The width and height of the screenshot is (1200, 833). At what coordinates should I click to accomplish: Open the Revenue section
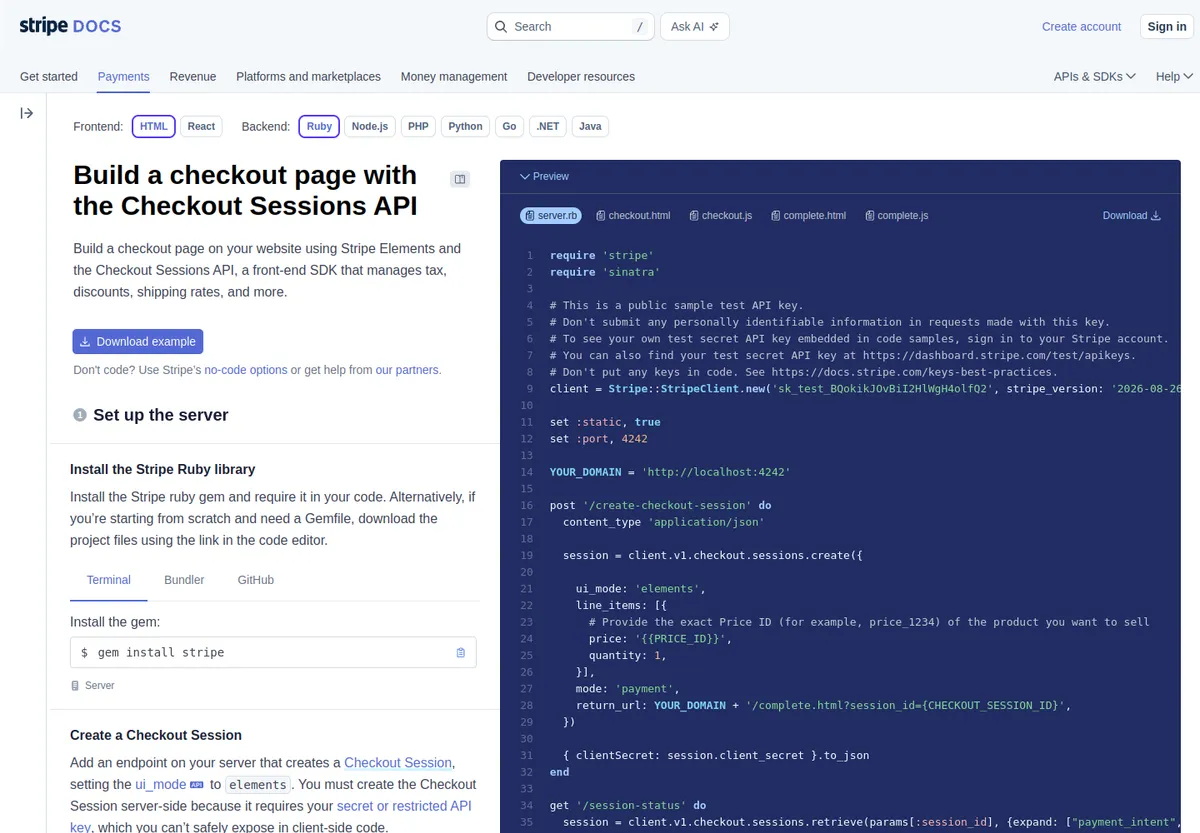click(x=193, y=76)
